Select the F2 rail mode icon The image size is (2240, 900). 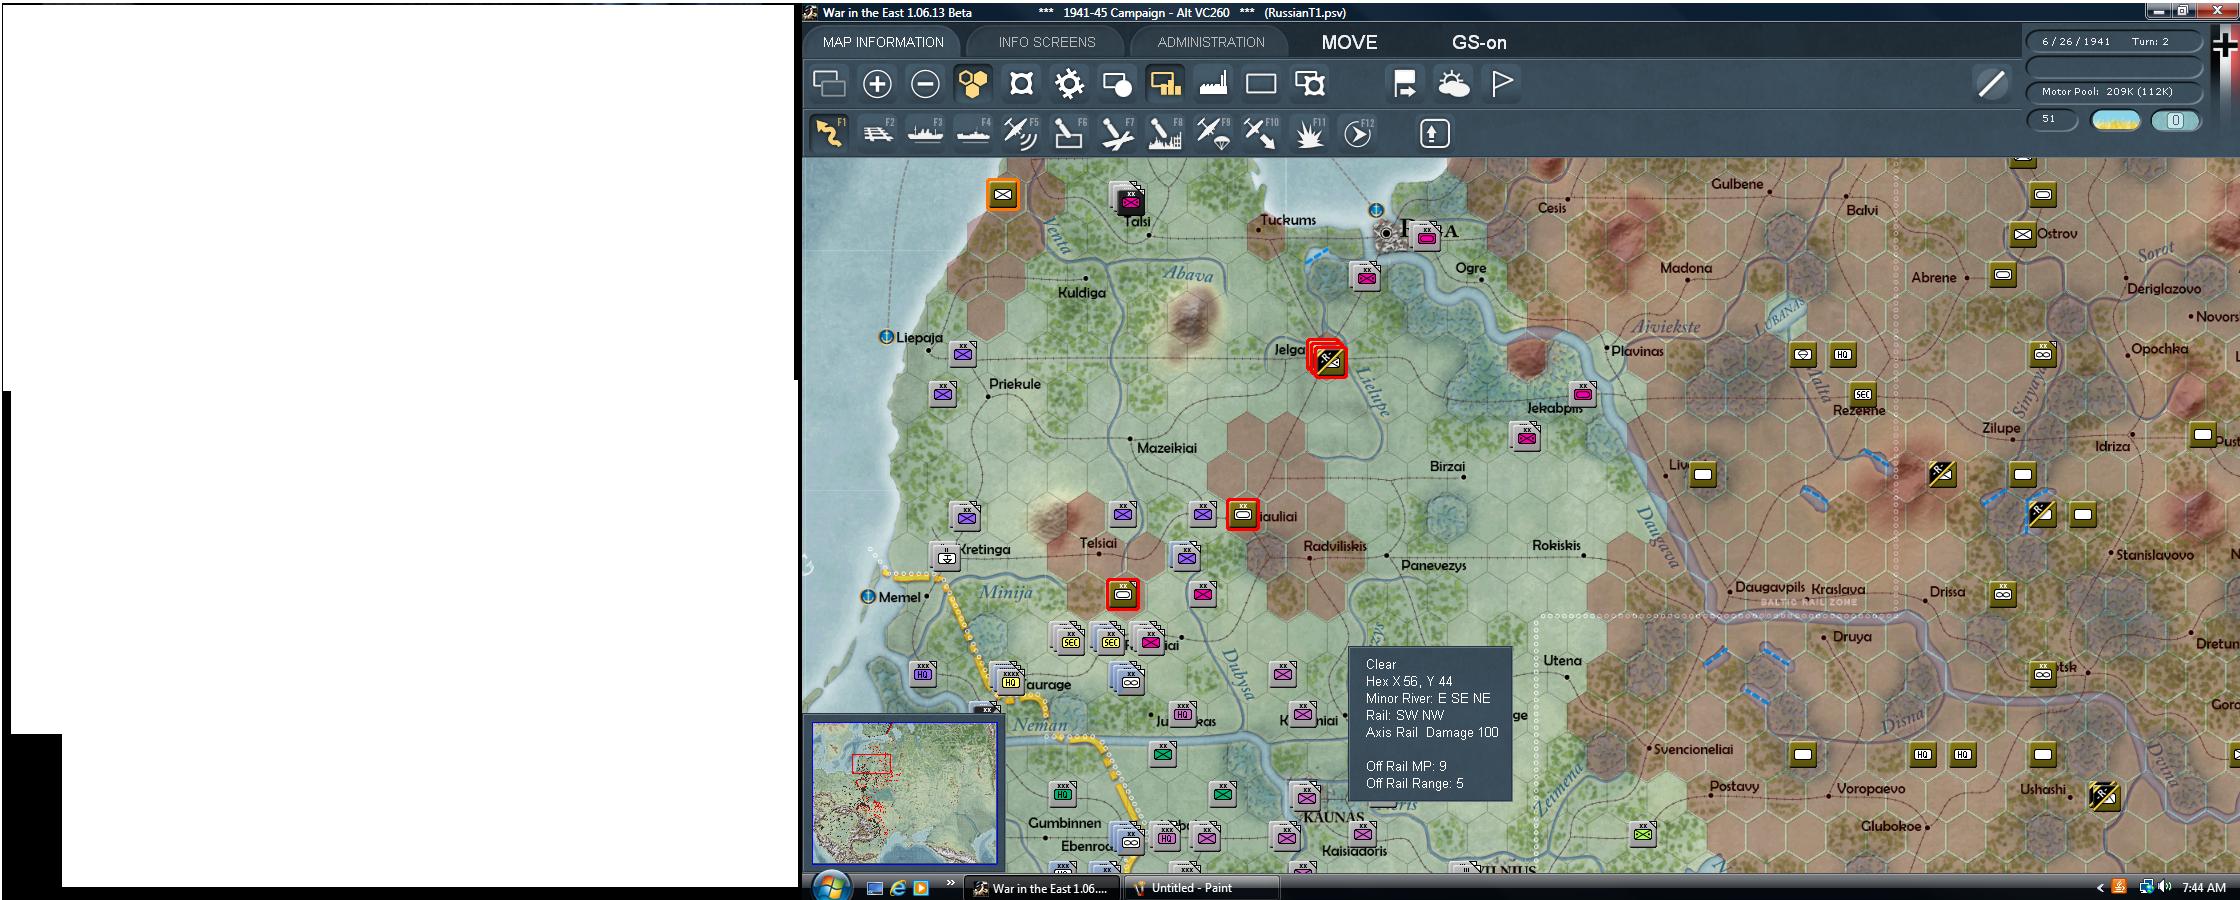point(877,133)
